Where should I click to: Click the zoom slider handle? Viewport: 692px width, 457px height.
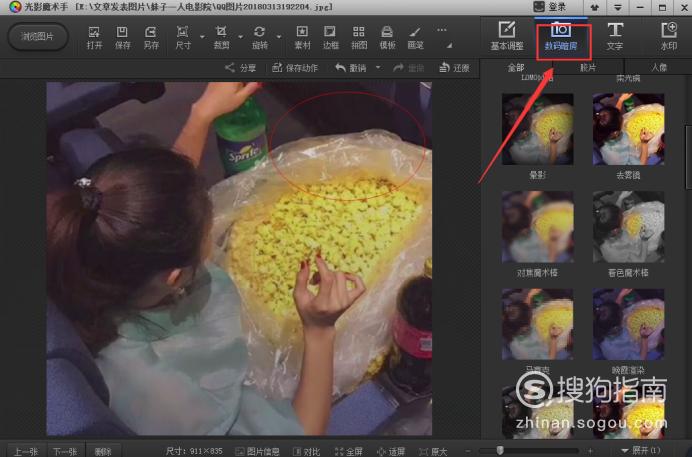pyautogui.click(x=500, y=450)
